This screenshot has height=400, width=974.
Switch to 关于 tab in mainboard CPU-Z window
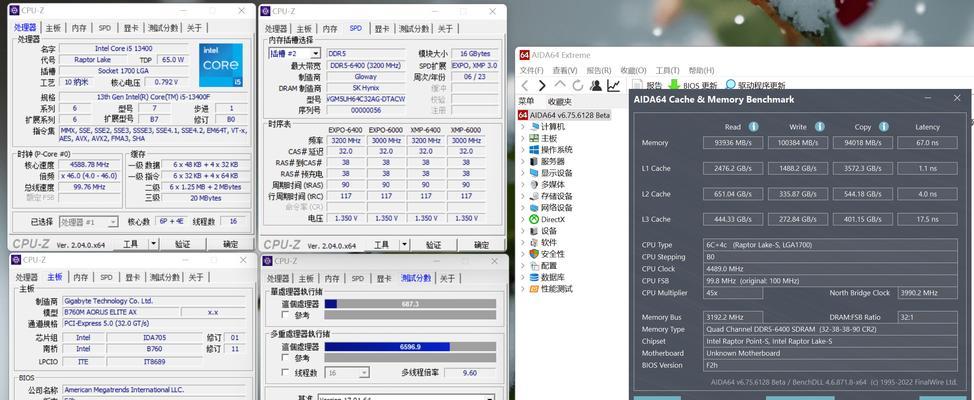click(x=196, y=277)
